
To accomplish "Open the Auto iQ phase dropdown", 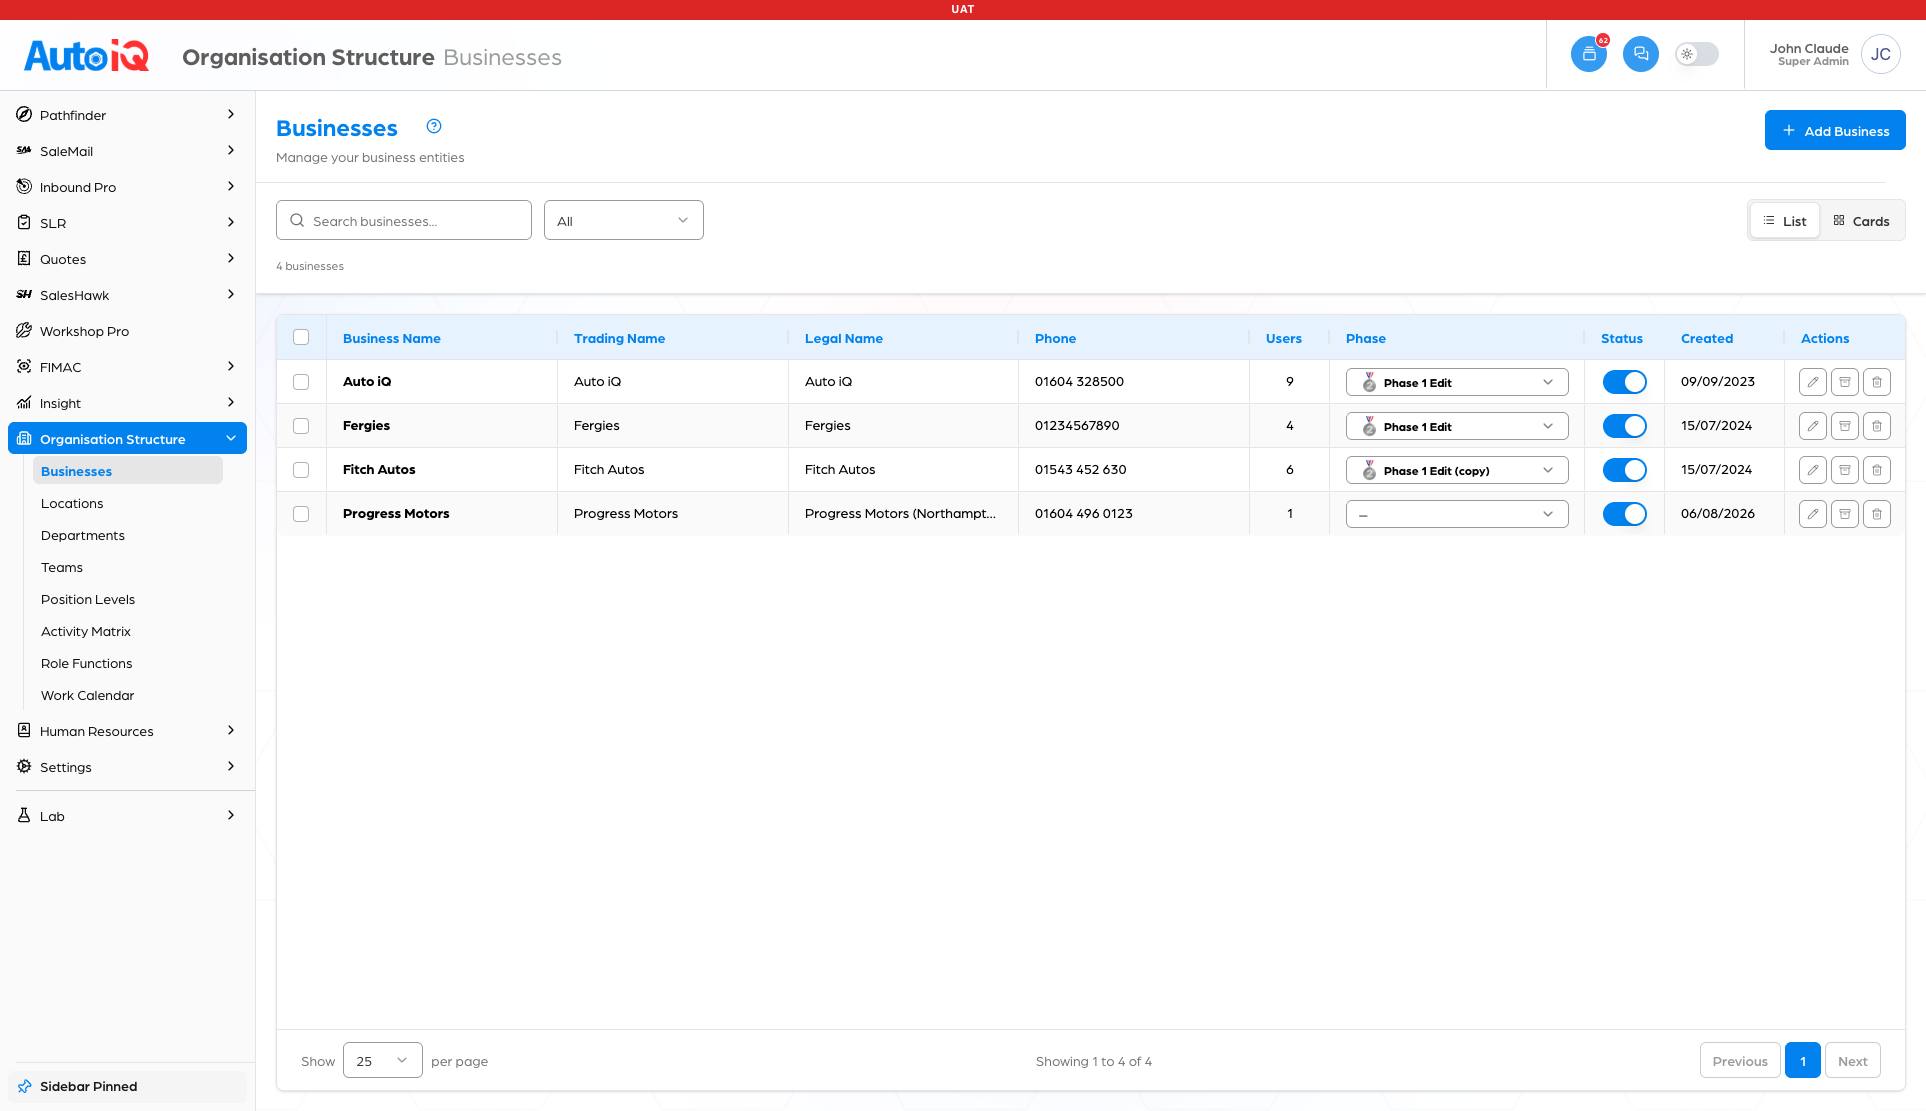I will pyautogui.click(x=1457, y=382).
